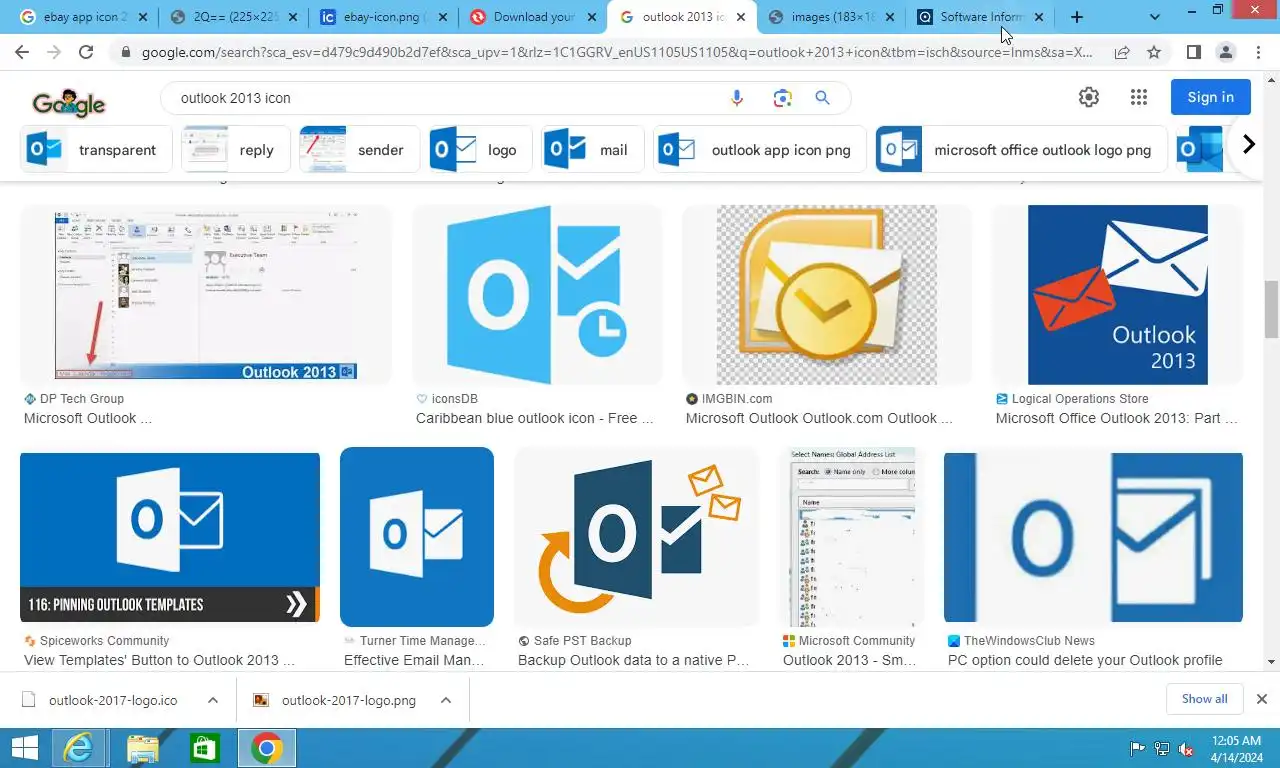Open a new browser tab
The width and height of the screenshot is (1280, 768).
1077,17
